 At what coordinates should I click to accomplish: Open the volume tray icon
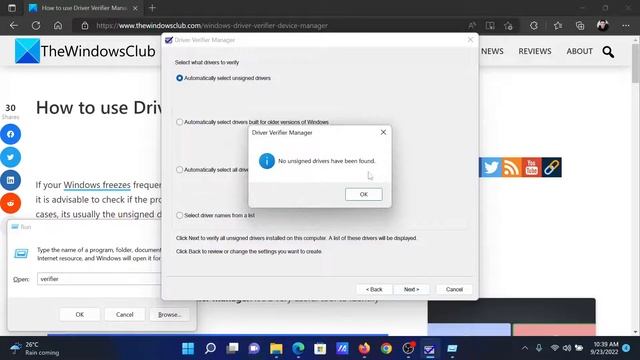(567, 348)
